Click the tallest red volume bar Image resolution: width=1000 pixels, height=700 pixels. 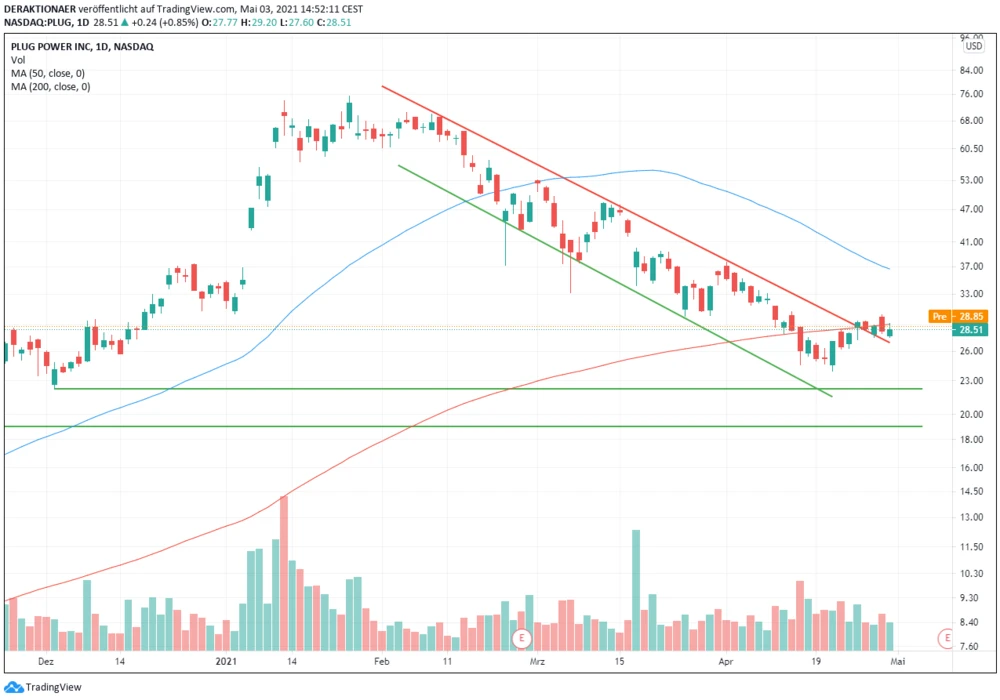(284, 572)
